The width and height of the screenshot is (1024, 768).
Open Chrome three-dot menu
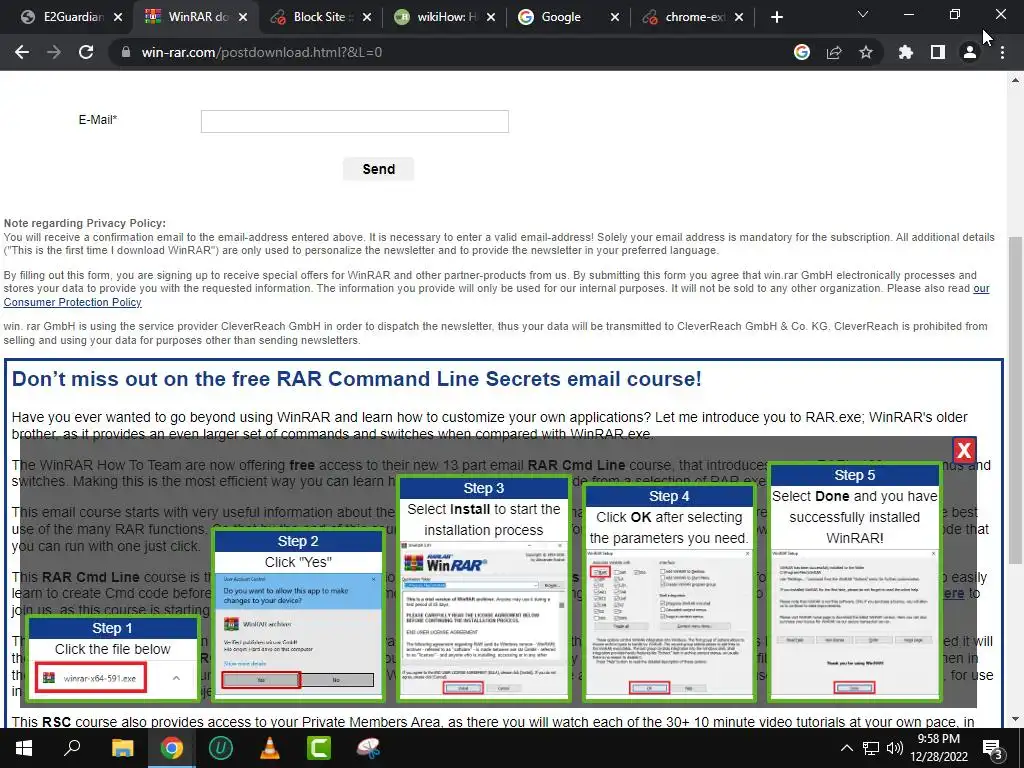coord(1002,52)
